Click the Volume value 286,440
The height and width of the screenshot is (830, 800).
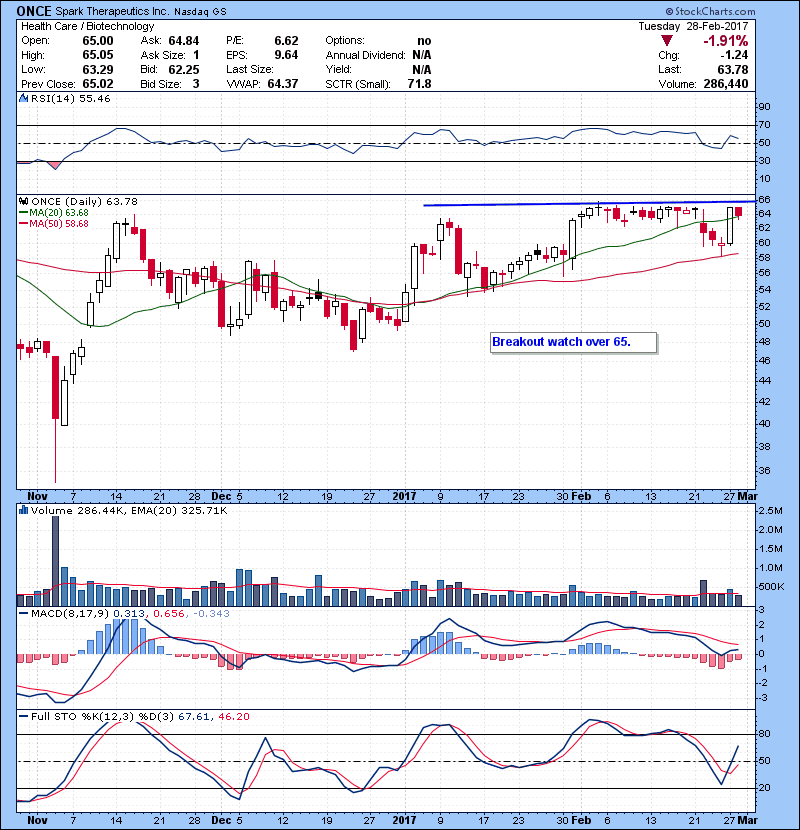726,84
